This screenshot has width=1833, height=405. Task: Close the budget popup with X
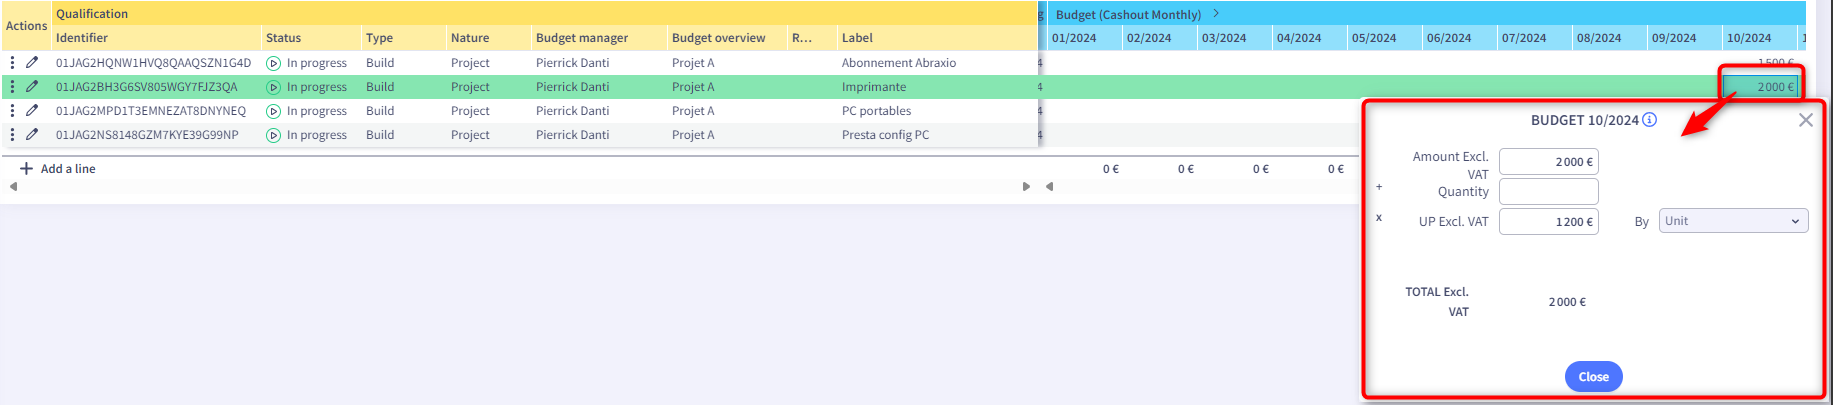1805,120
